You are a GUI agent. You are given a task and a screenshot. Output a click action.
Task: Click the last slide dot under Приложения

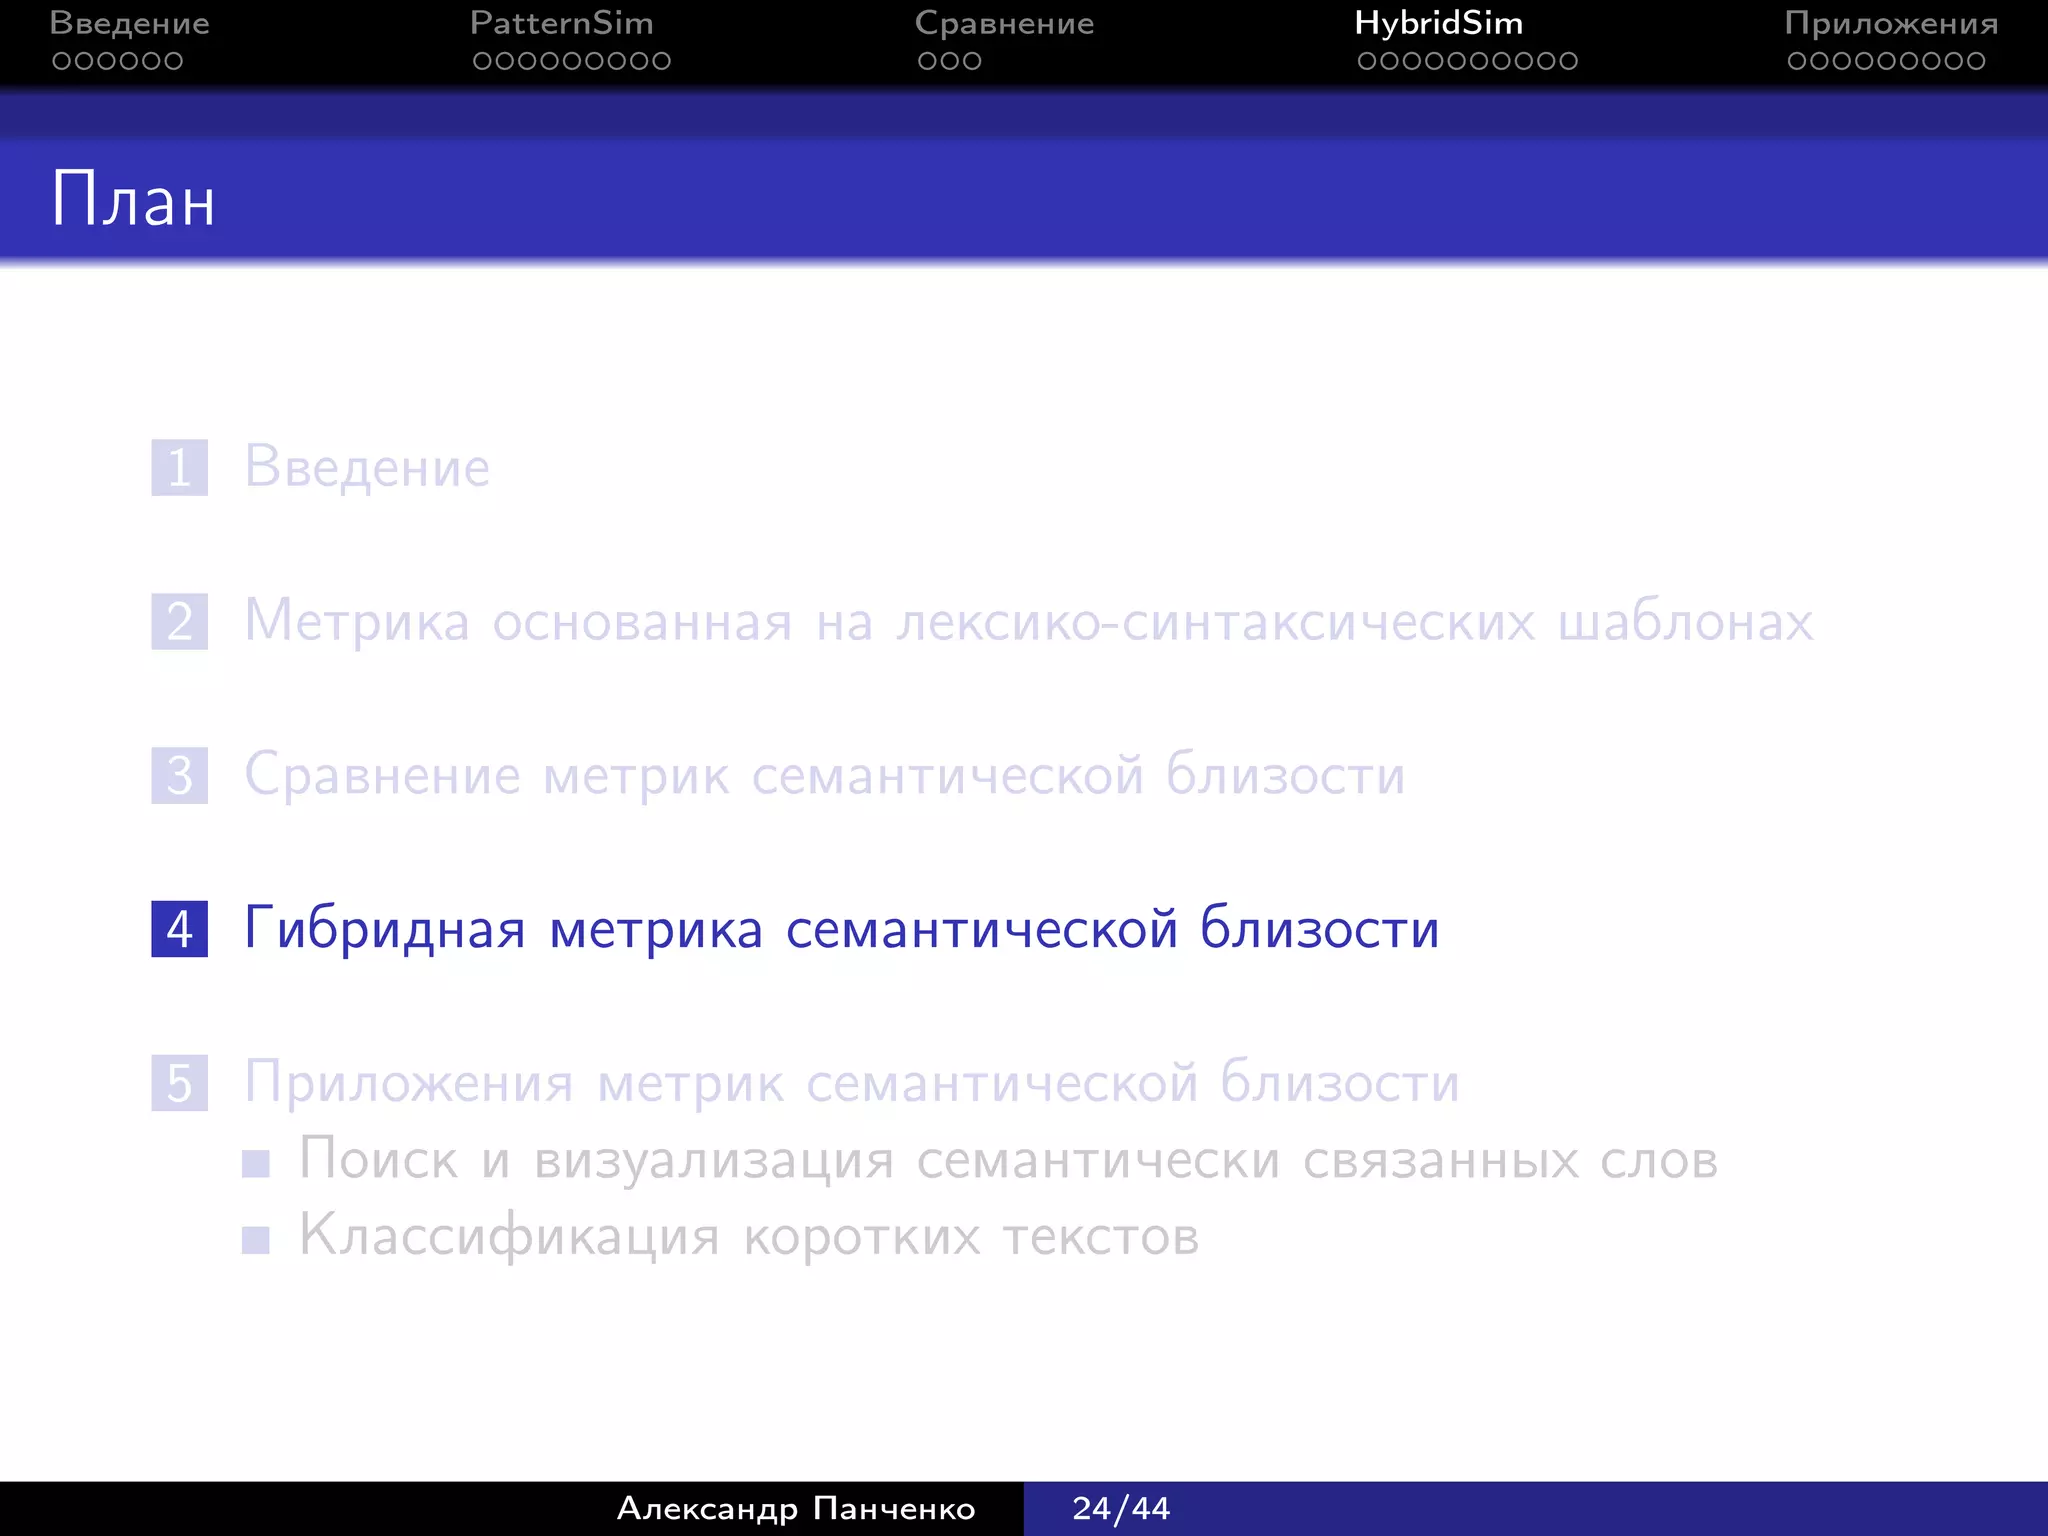(x=1976, y=61)
